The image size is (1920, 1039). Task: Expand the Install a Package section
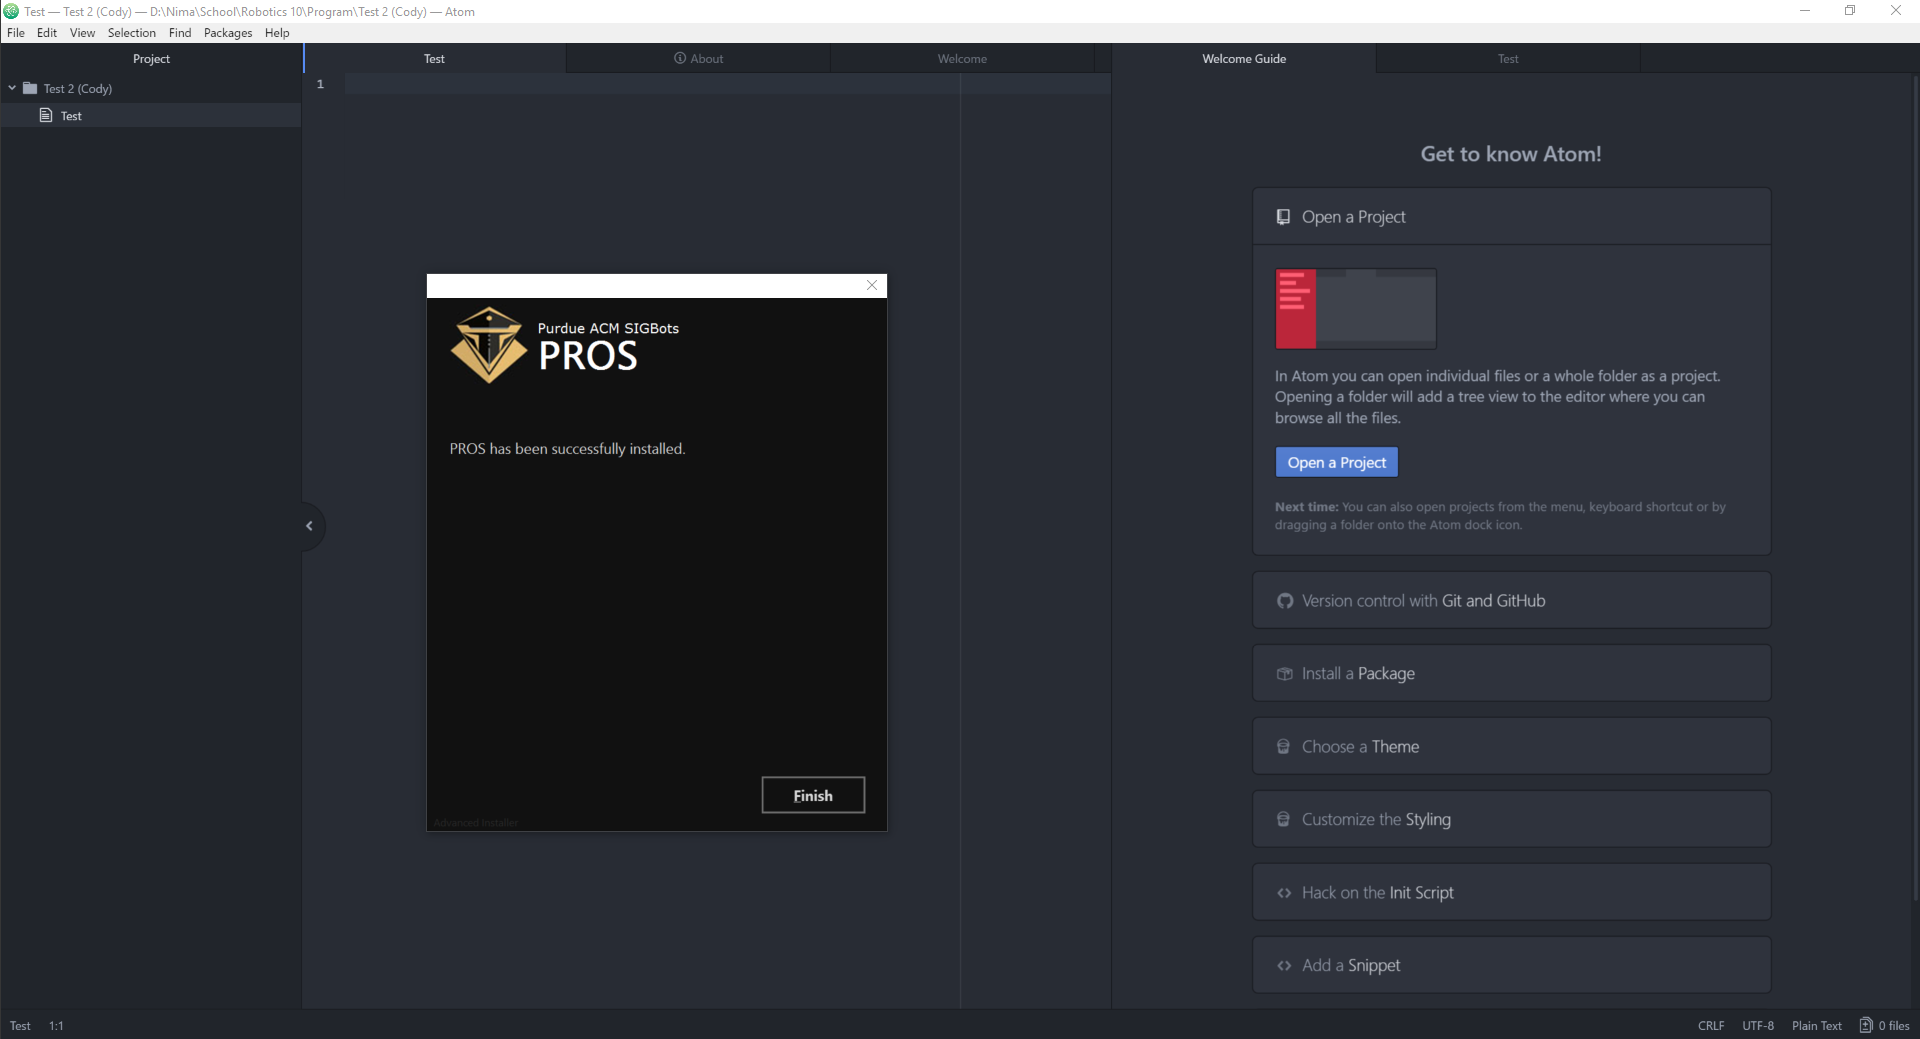1511,673
